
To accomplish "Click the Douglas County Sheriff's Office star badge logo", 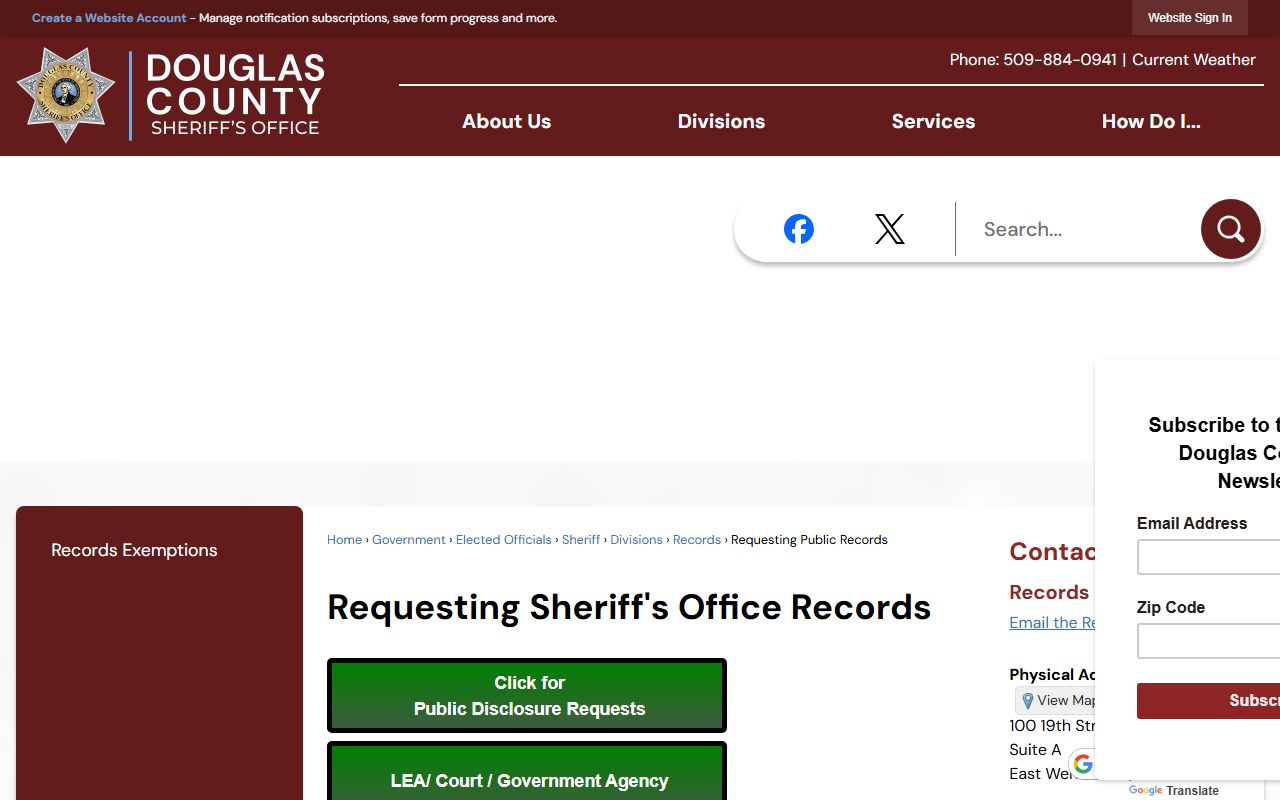I will [x=66, y=95].
